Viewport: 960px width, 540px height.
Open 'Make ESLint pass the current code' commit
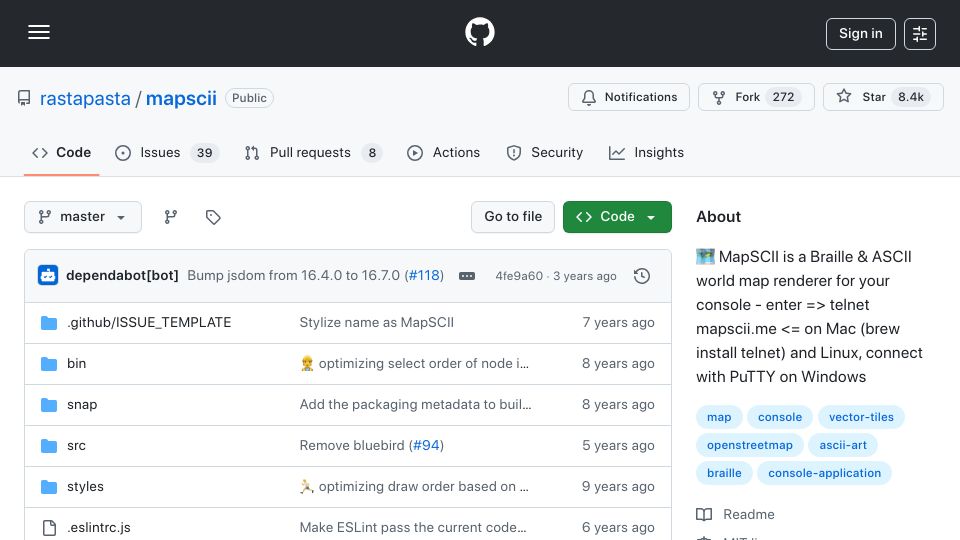click(413, 528)
